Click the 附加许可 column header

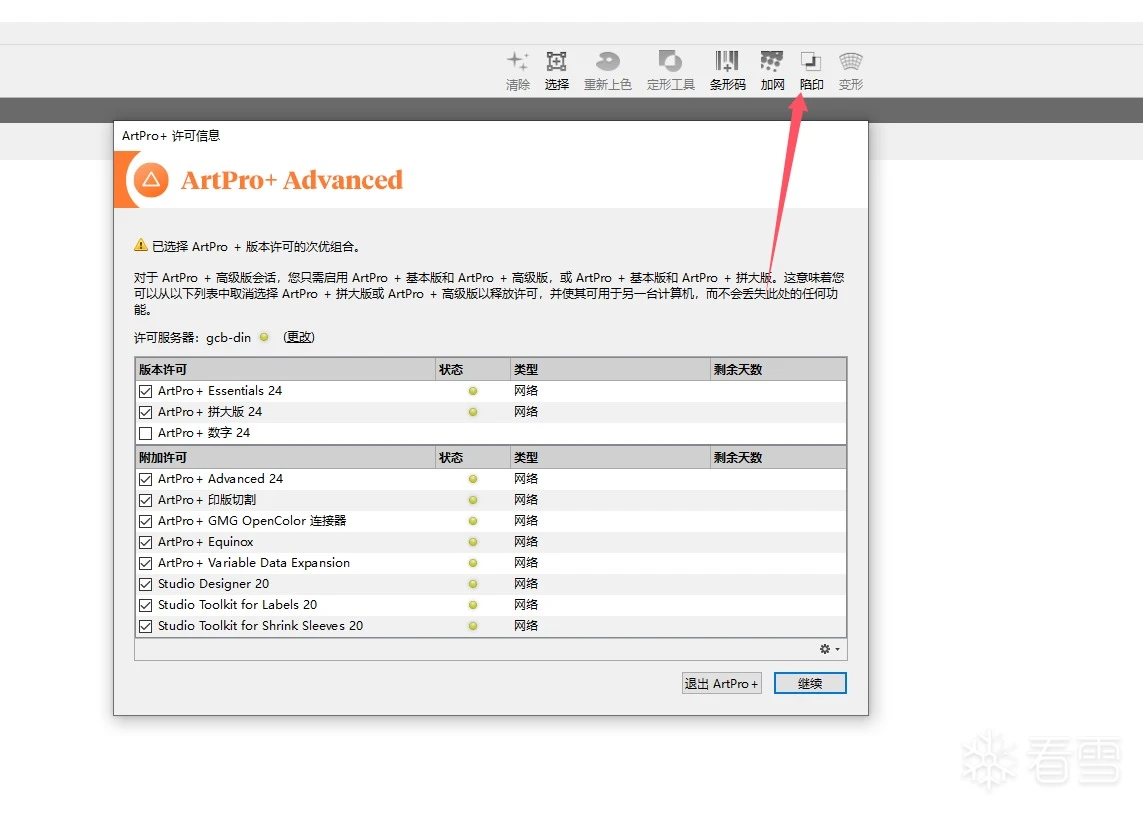click(285, 458)
